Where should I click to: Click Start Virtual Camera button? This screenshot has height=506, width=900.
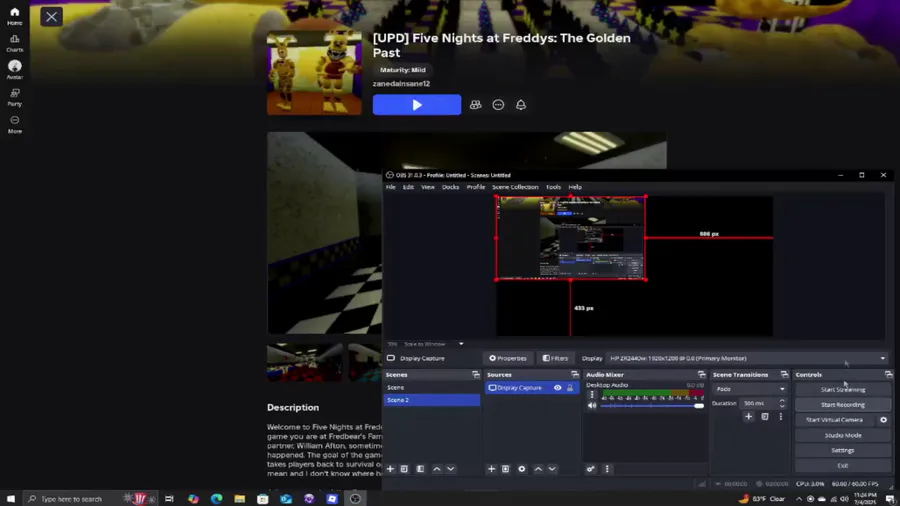(835, 420)
